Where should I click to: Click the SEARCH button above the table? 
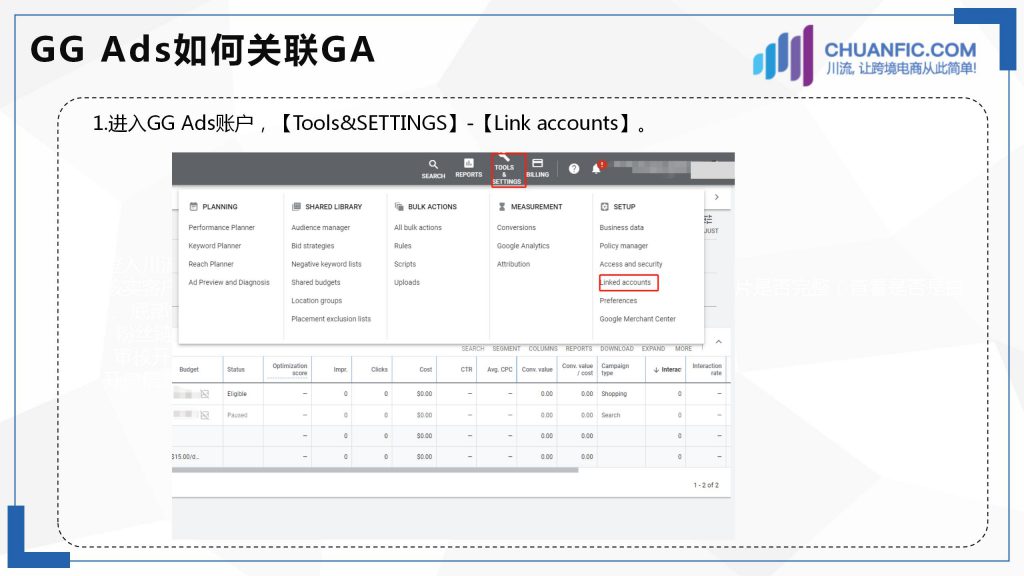[x=473, y=349]
